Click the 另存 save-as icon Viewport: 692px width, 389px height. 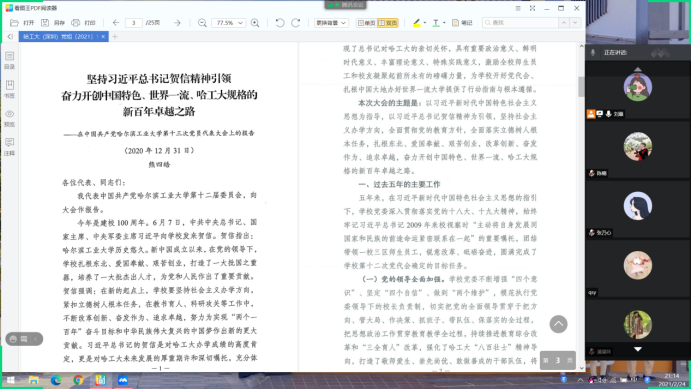point(45,23)
